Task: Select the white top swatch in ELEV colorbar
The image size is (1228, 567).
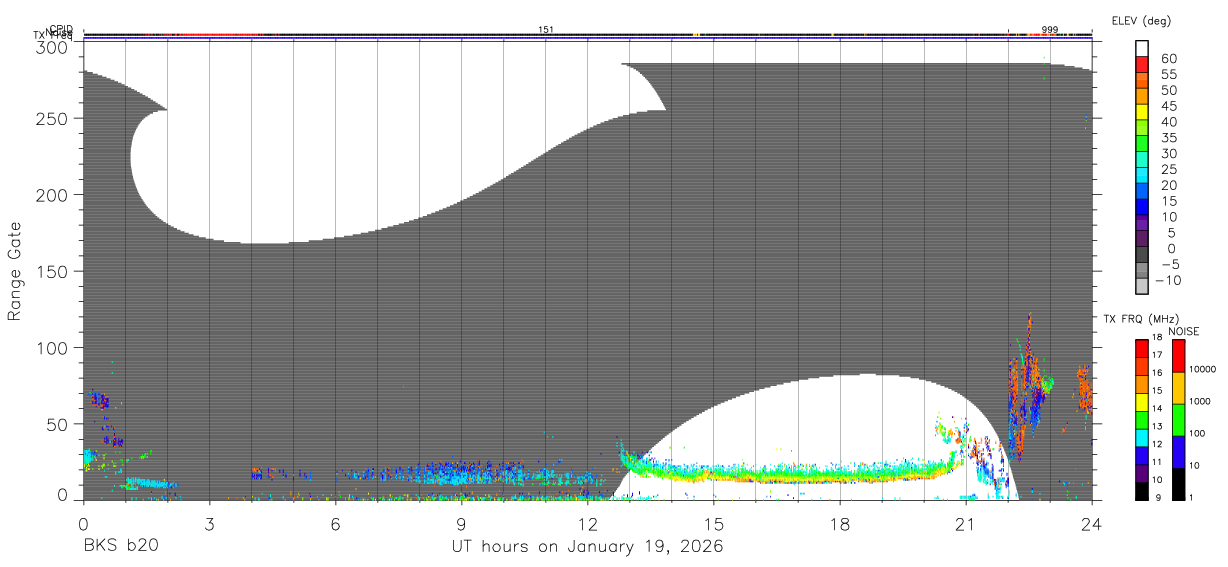Action: pos(1142,48)
